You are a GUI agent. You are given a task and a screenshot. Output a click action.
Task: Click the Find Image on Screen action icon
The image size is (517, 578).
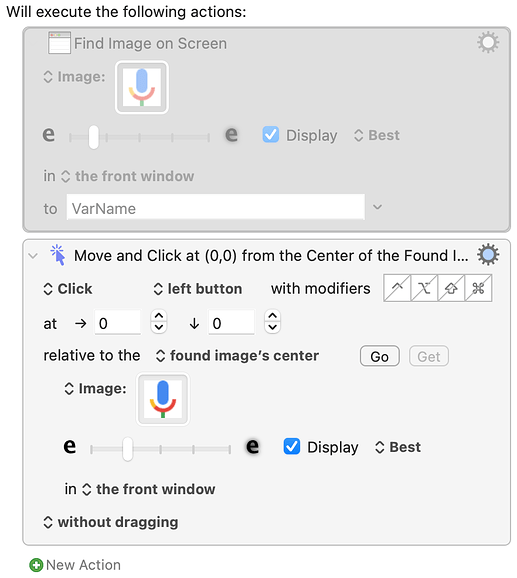(59, 43)
